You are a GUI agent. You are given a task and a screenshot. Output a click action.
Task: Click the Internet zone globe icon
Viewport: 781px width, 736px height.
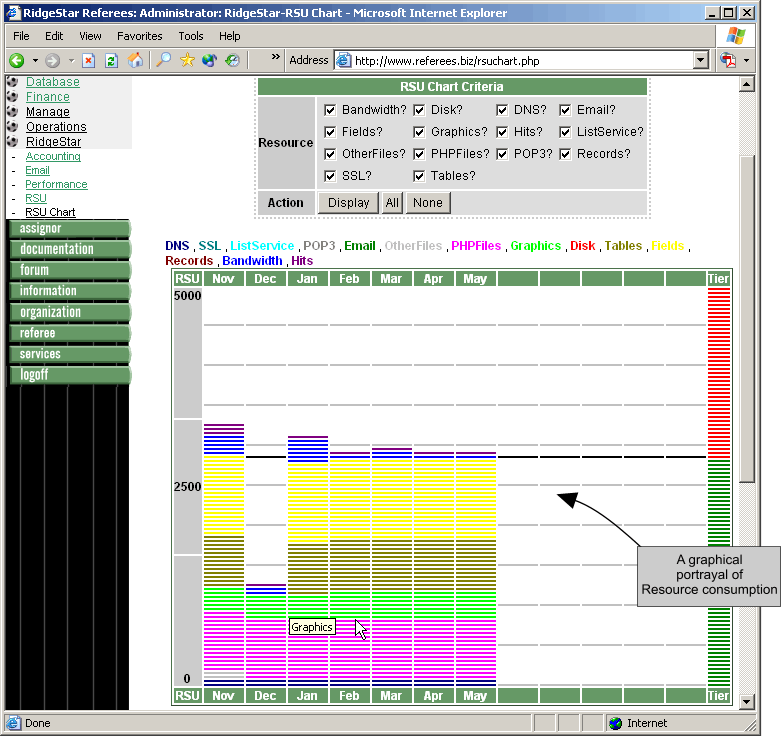(x=616, y=723)
